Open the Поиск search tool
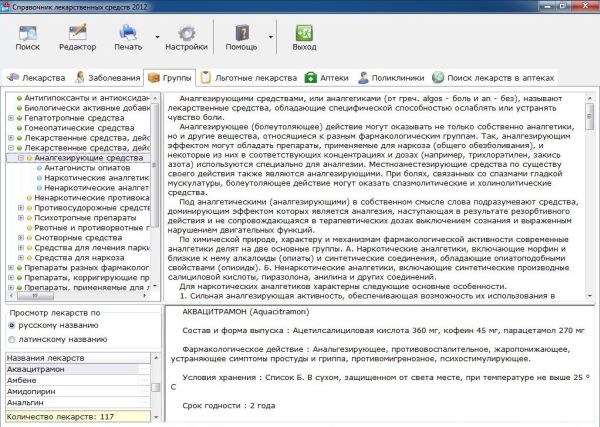 [x=28, y=37]
